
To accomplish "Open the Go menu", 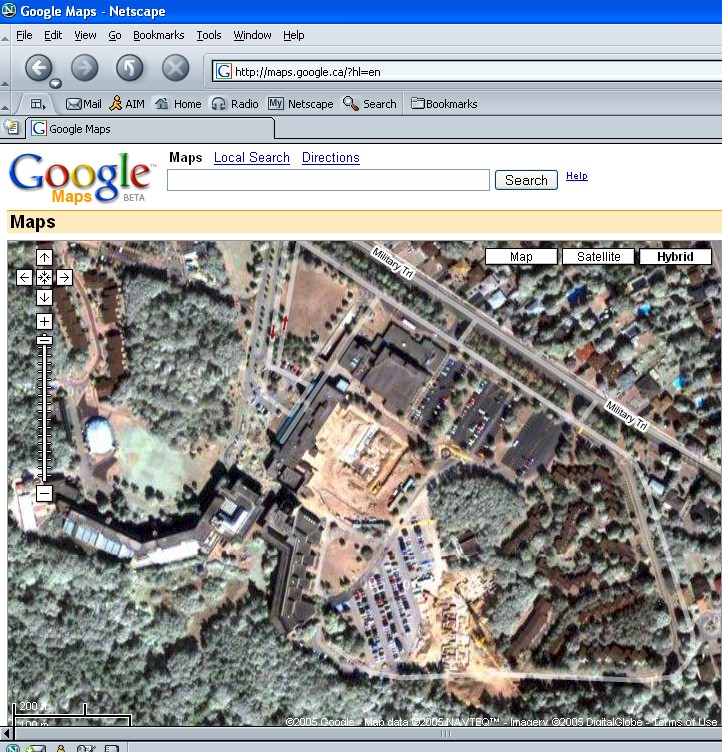I will pyautogui.click(x=115, y=35).
